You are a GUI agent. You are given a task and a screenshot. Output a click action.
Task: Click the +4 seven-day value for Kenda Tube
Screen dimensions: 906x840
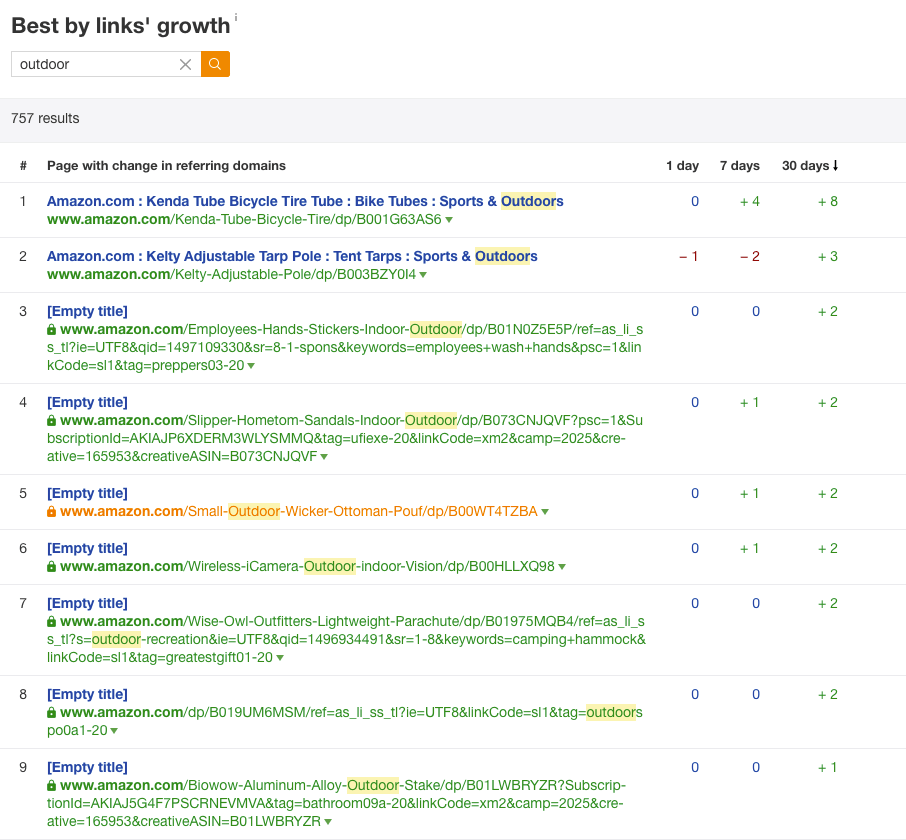[749, 202]
